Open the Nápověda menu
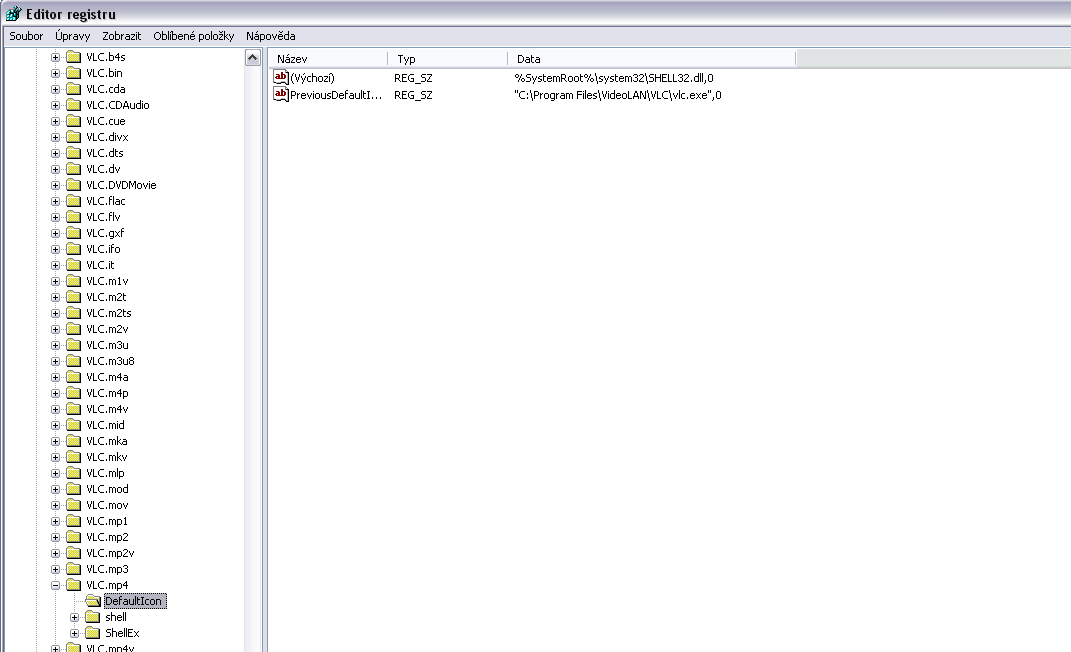Screen dimensions: 1071x652 270,36
